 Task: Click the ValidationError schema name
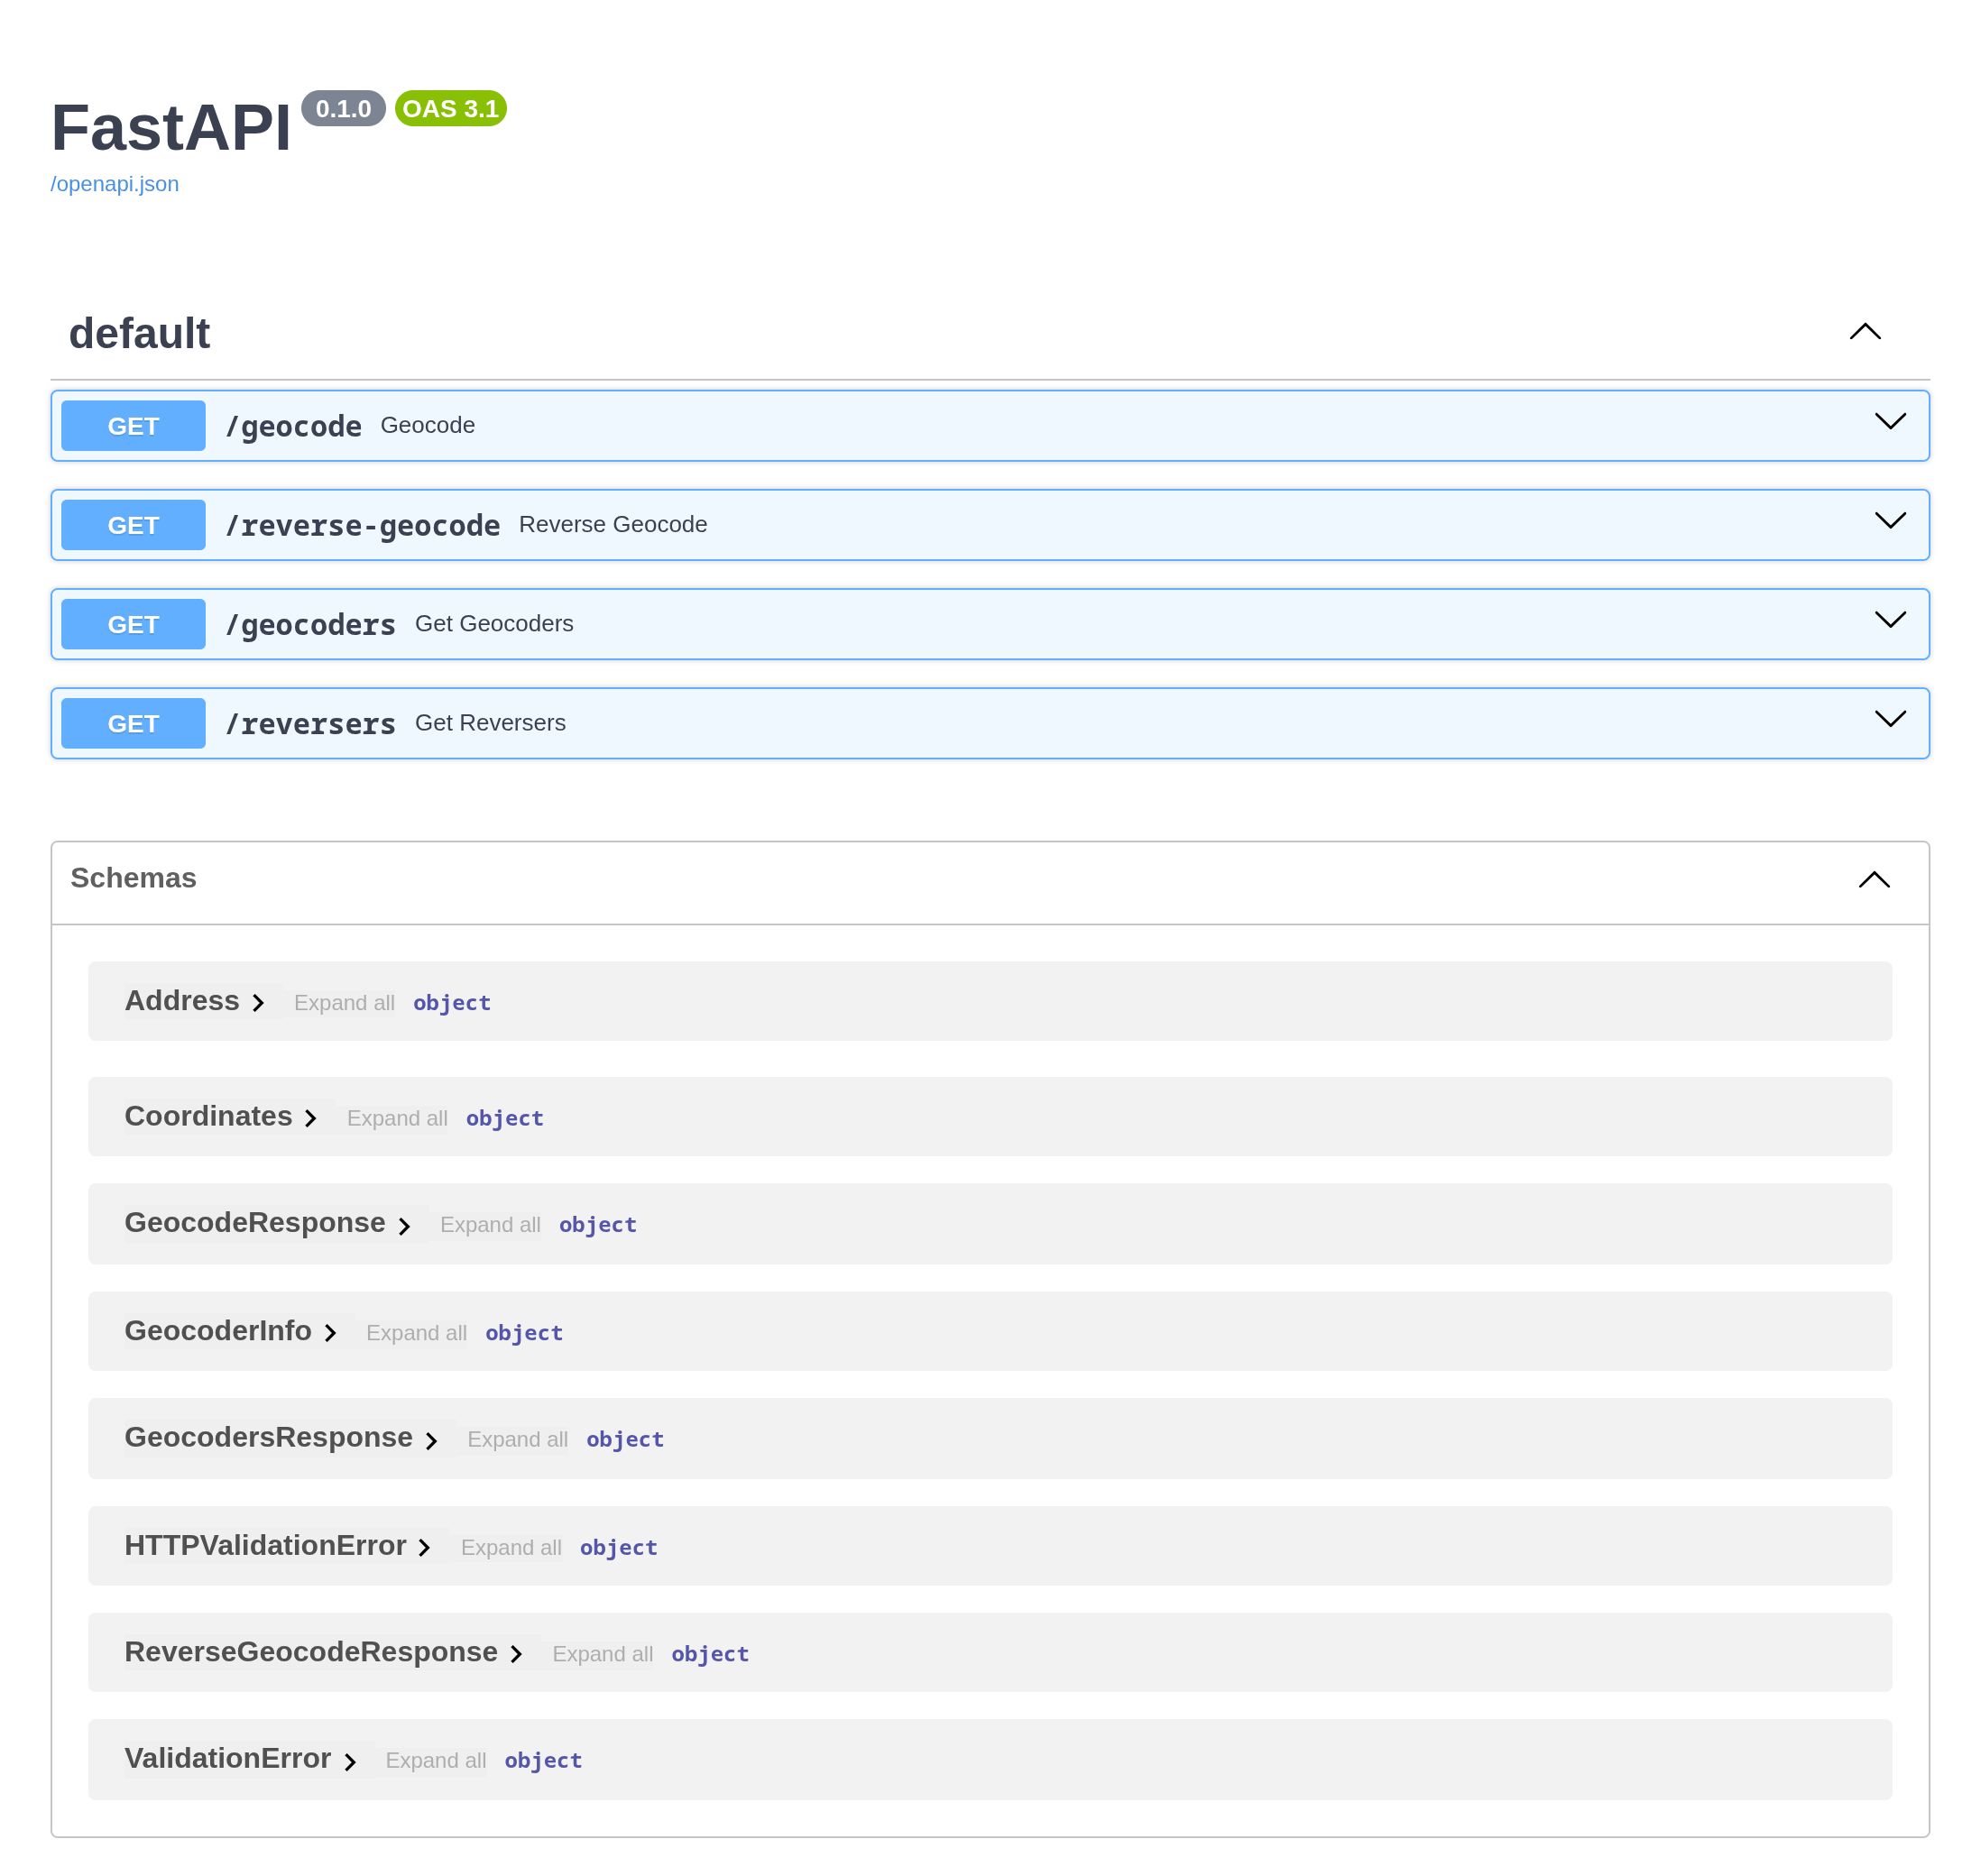tap(228, 1757)
